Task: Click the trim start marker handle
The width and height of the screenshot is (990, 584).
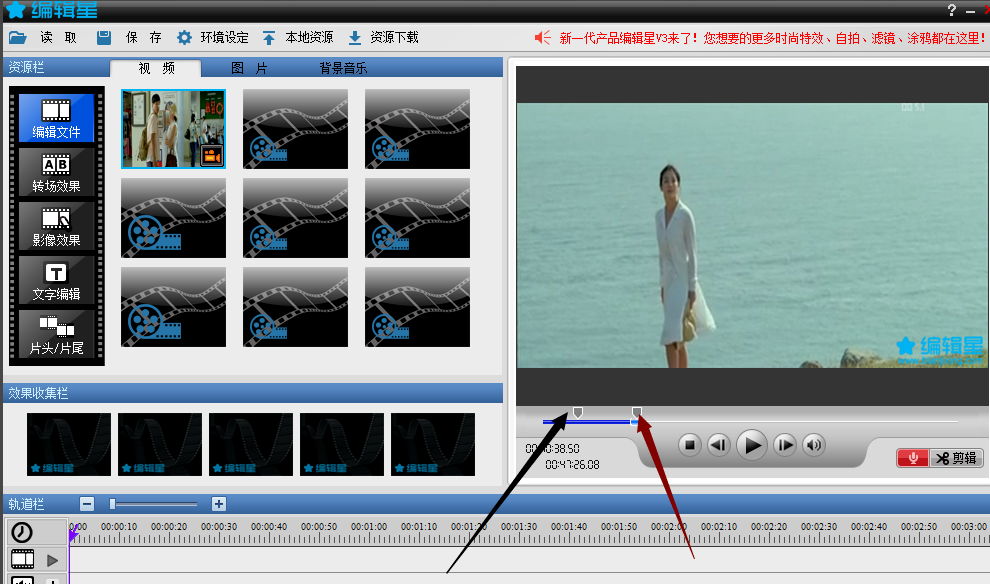Action: click(x=578, y=412)
